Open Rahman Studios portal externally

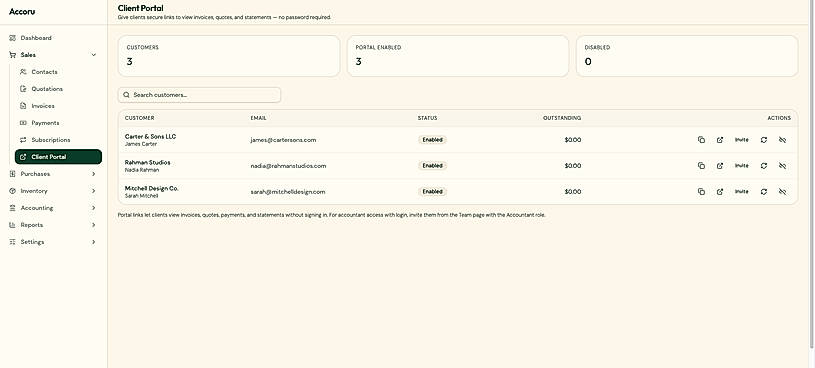coord(720,166)
